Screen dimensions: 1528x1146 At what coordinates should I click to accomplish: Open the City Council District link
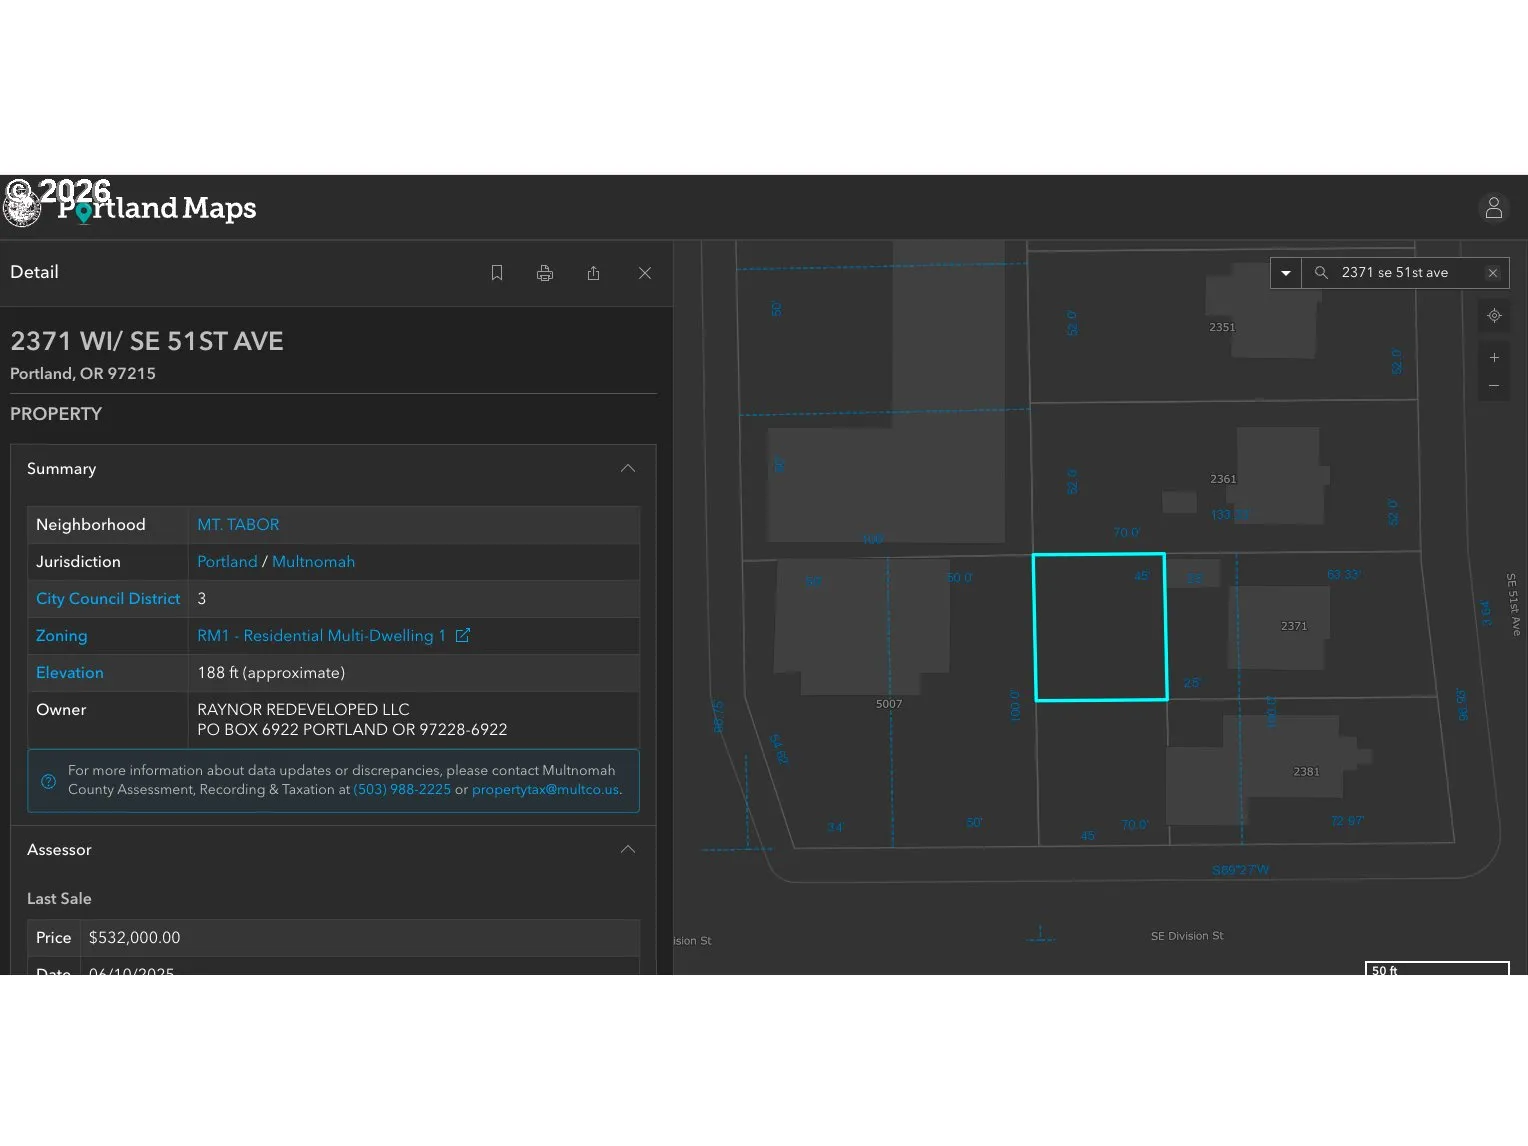coord(108,599)
